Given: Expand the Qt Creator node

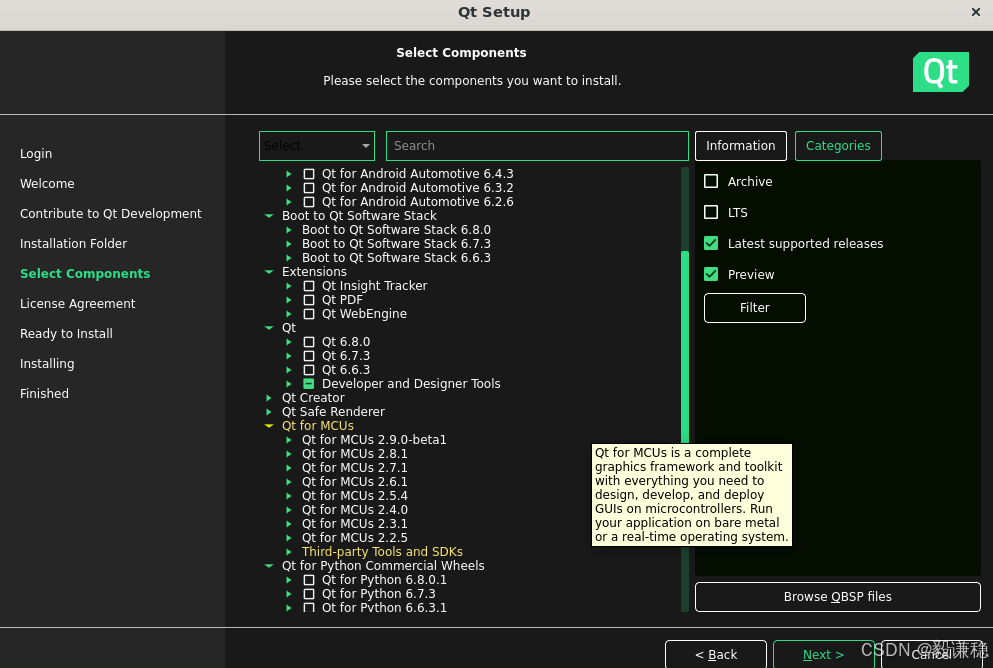Looking at the screenshot, I should pyautogui.click(x=269, y=398).
